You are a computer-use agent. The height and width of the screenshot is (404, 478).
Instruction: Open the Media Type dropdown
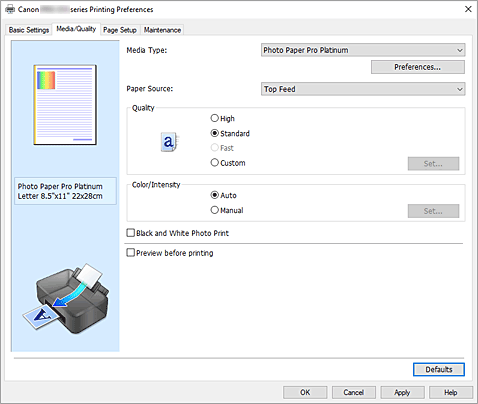pos(363,50)
